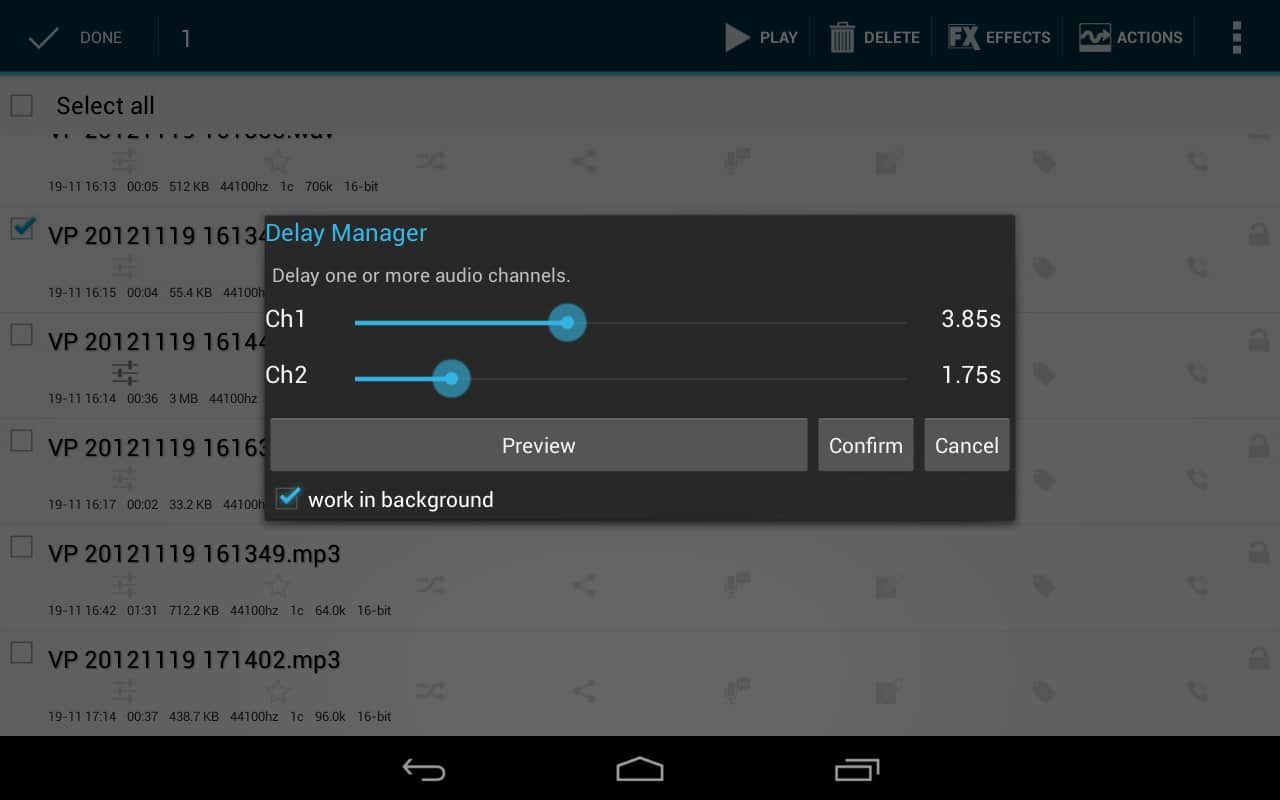Click the Preview button
Screen dimensions: 1280x800
tap(539, 445)
